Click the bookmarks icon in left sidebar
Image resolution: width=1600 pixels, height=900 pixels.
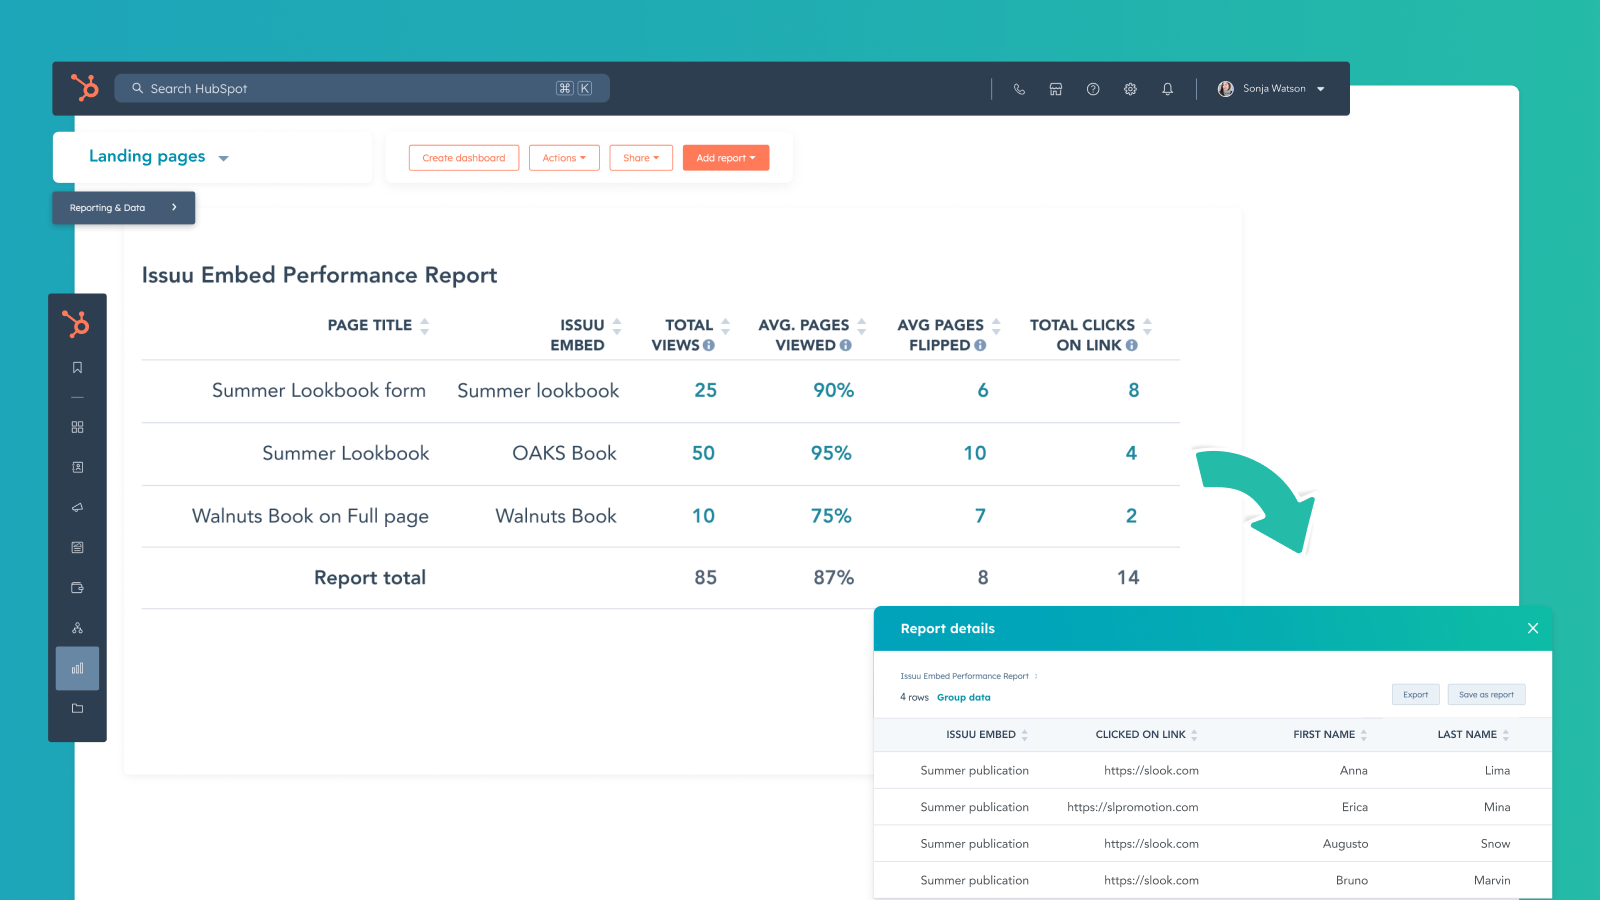[77, 368]
